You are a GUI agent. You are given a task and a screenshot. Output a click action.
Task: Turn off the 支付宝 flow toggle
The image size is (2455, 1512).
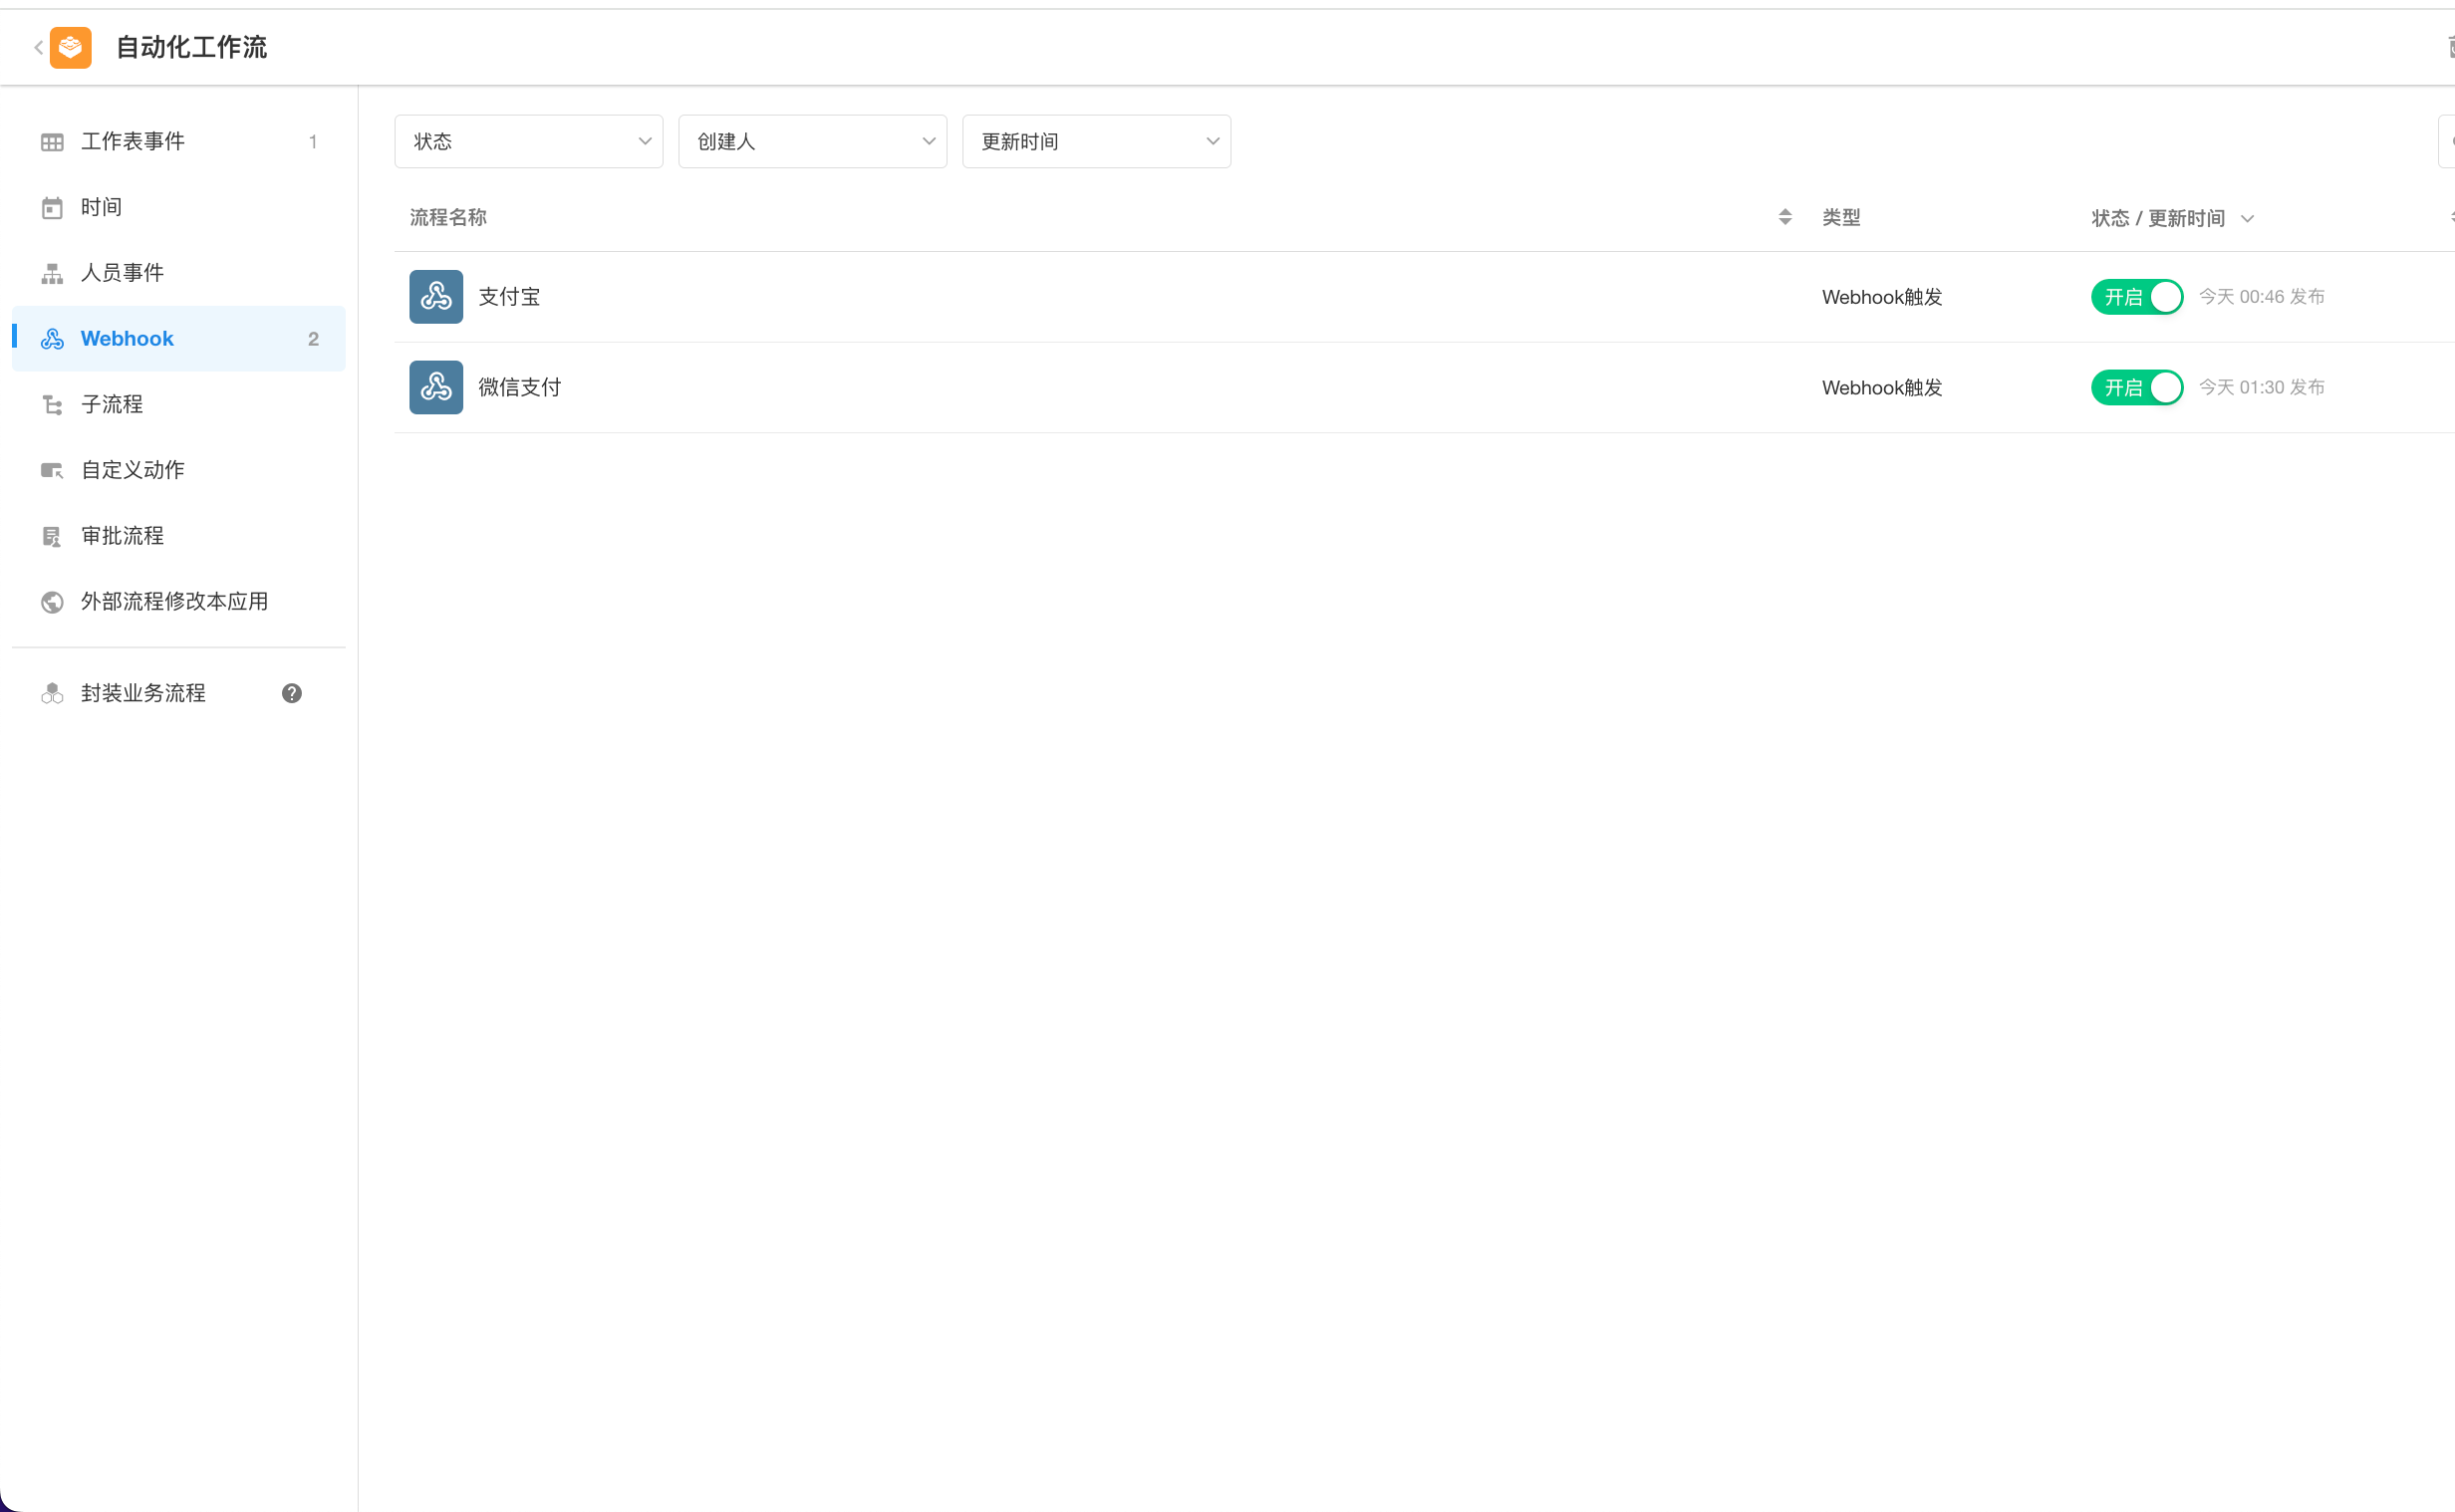click(2136, 297)
